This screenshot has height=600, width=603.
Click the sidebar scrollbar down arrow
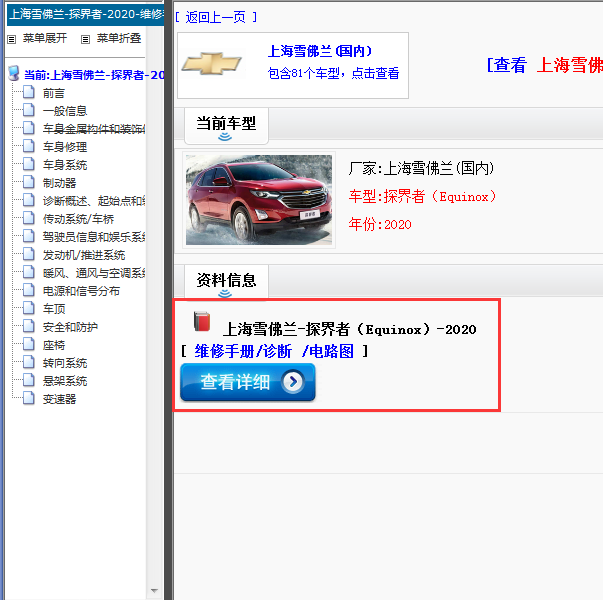pyautogui.click(x=154, y=590)
